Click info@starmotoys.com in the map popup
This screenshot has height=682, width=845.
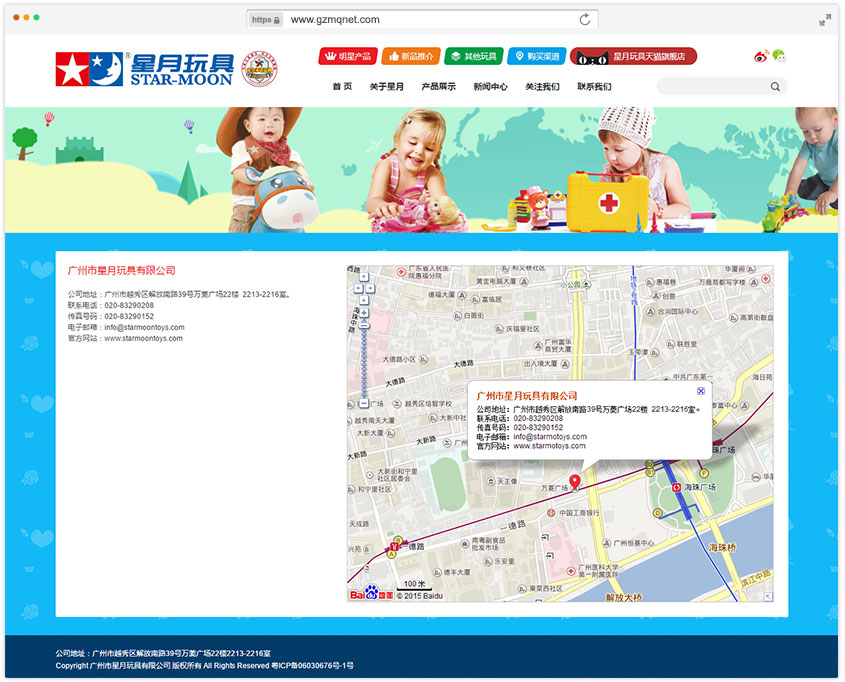550,436
